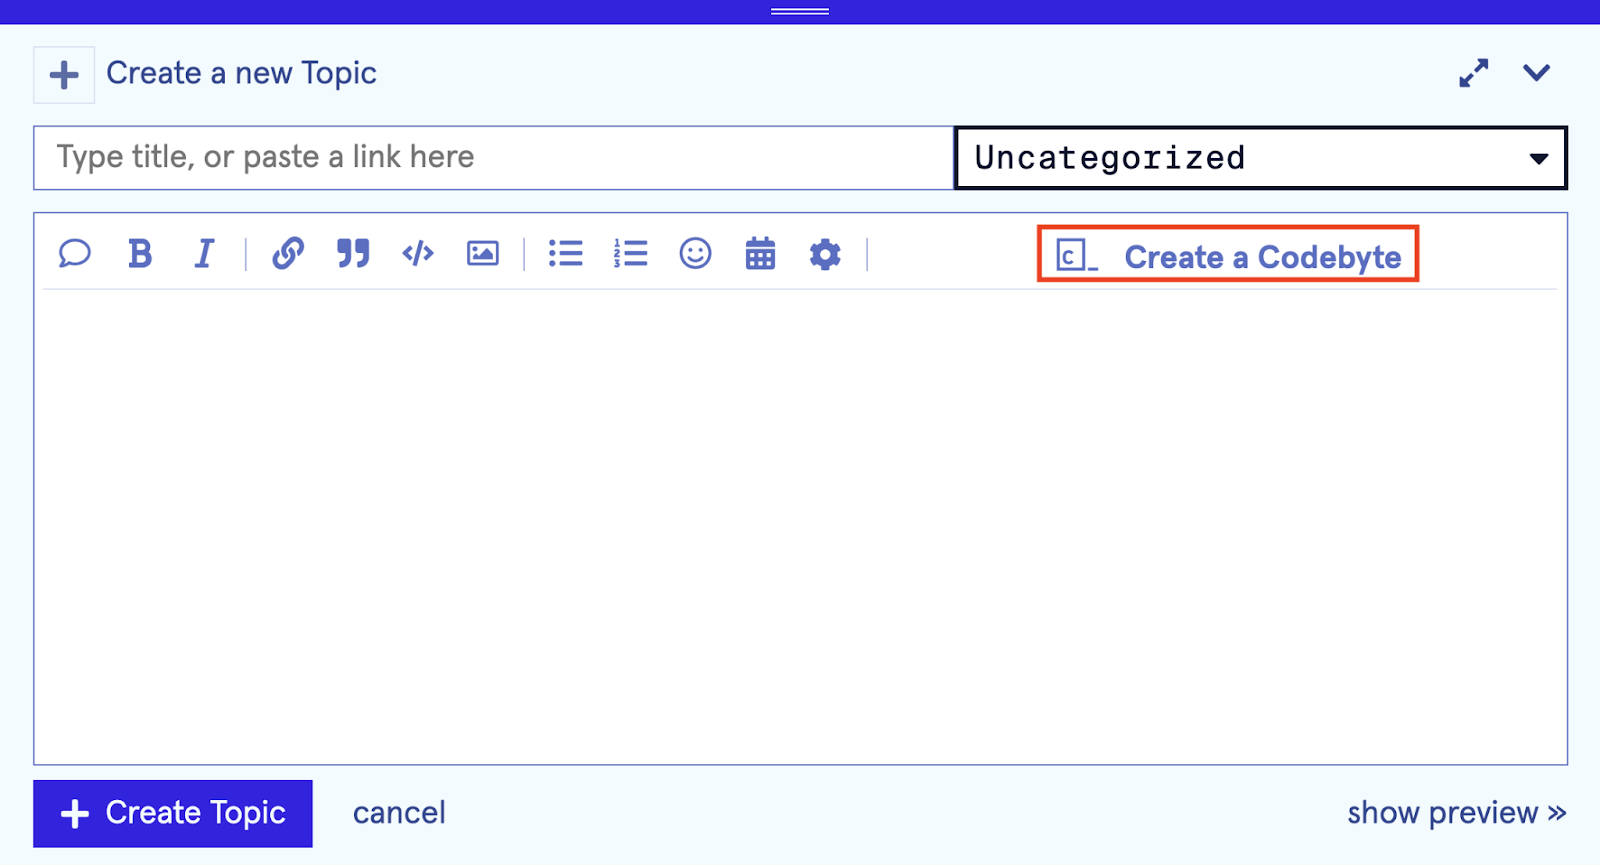Start a numbered list
Image resolution: width=1600 pixels, height=865 pixels.
click(631, 254)
